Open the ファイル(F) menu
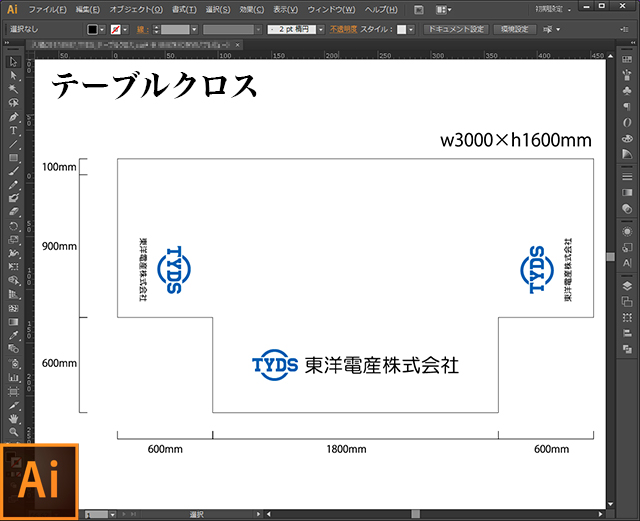 click(x=48, y=9)
